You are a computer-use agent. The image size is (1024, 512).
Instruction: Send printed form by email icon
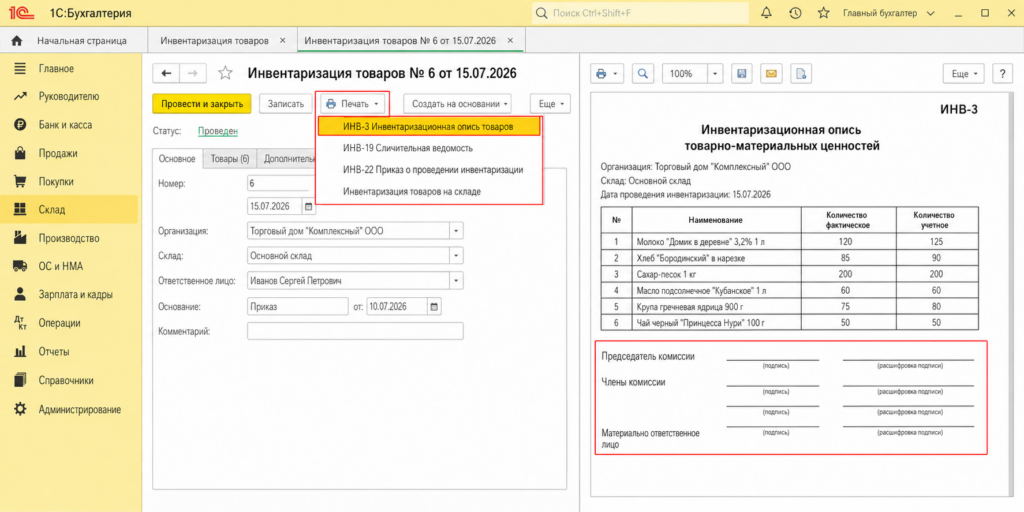[x=771, y=74]
